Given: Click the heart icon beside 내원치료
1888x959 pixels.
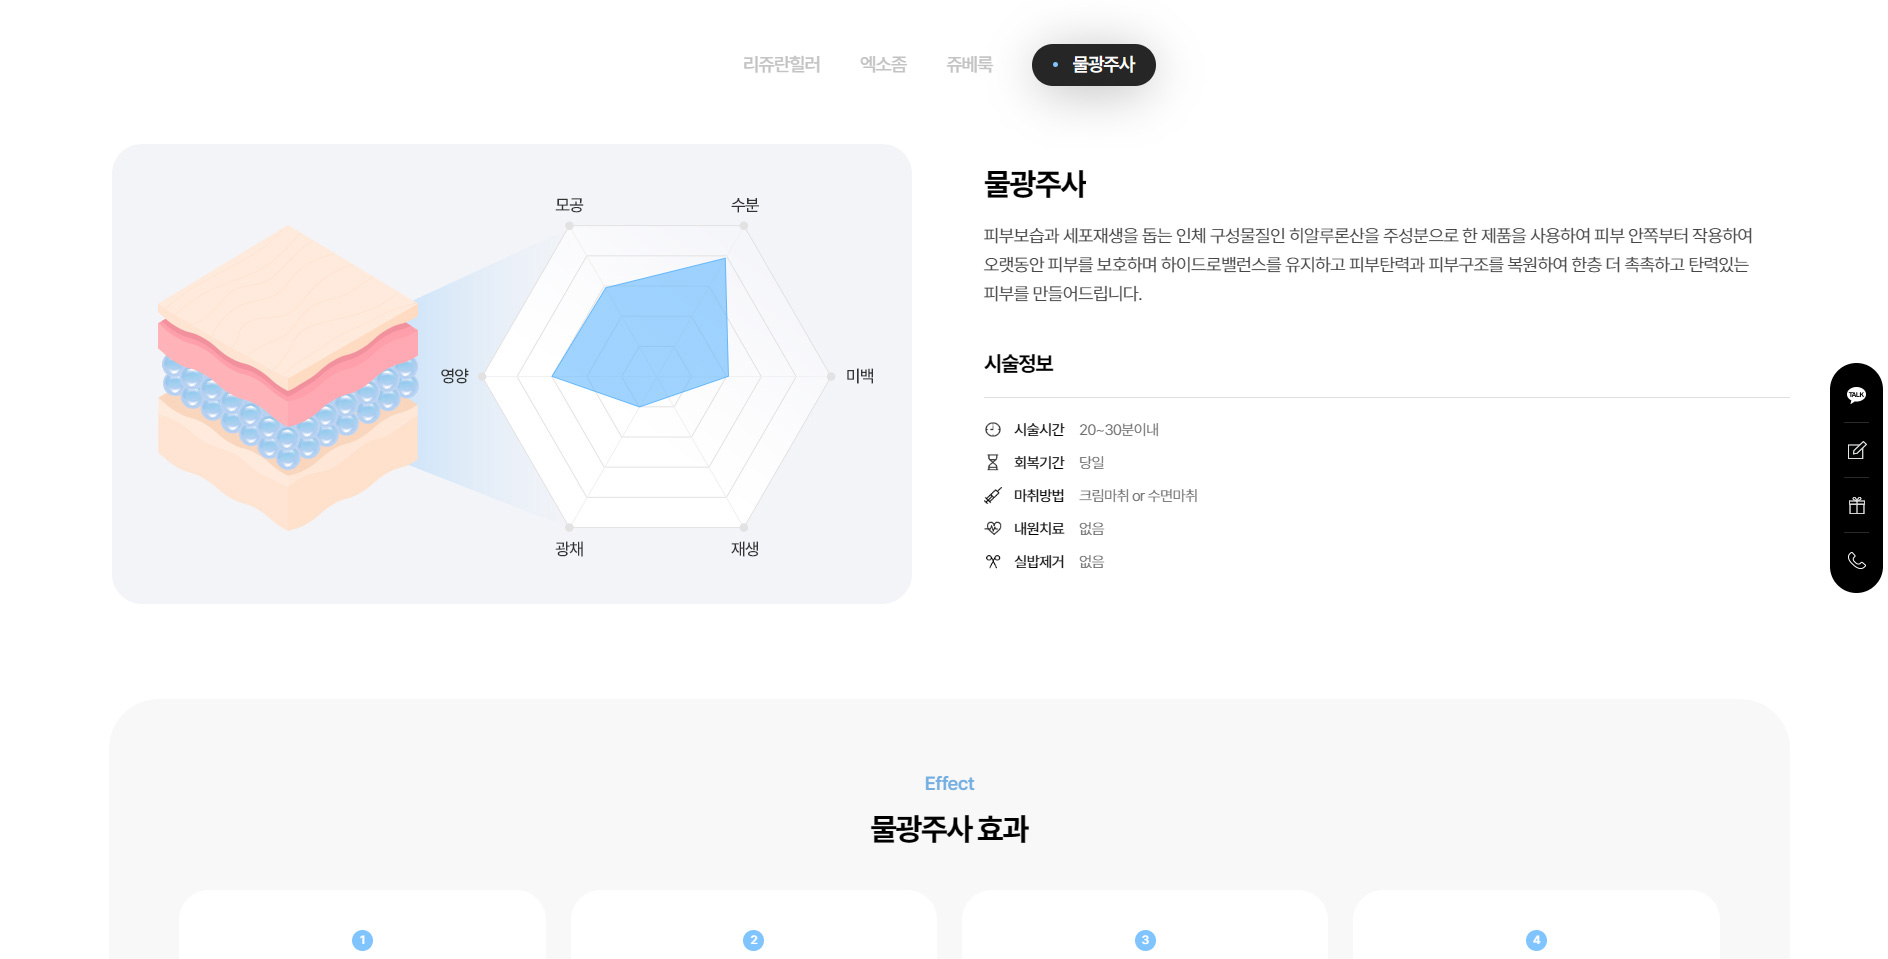Looking at the screenshot, I should (x=992, y=529).
